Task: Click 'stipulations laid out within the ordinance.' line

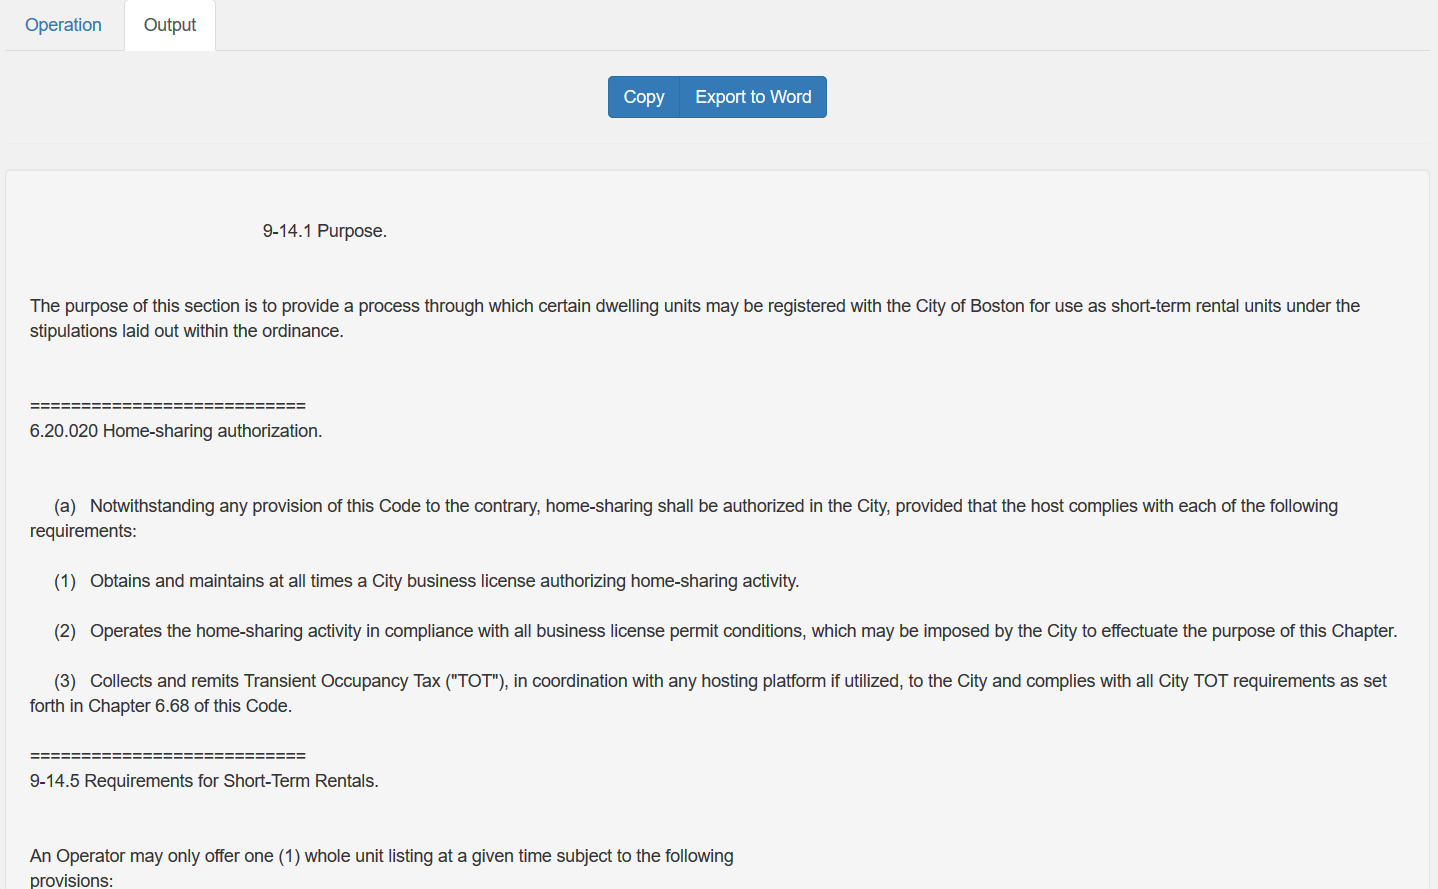Action: pos(187,331)
